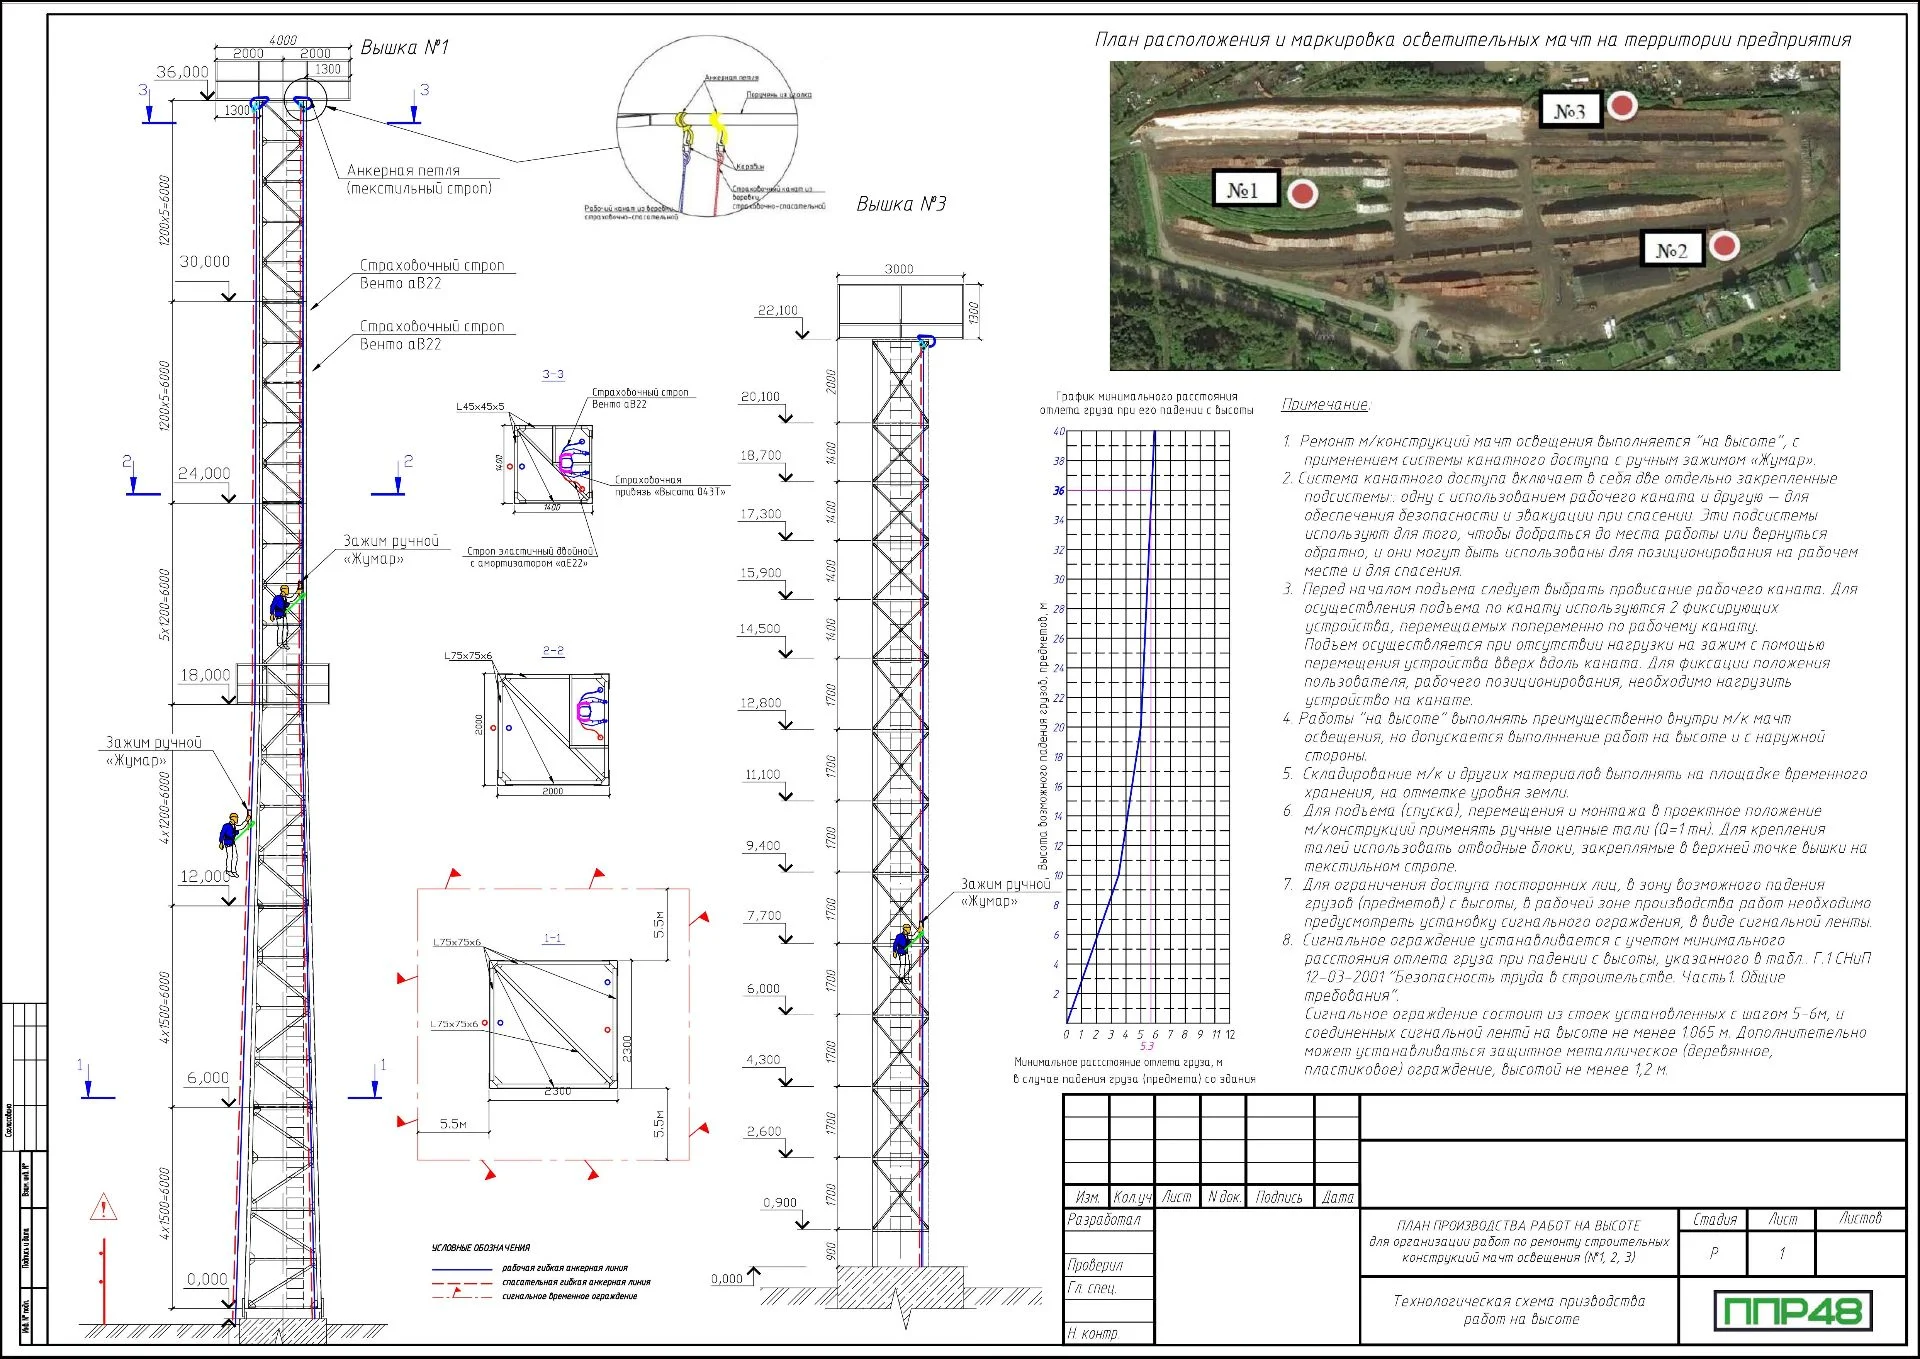Click the 2-2 section view label
Viewport: 1920px width, 1359px height.
tap(553, 650)
